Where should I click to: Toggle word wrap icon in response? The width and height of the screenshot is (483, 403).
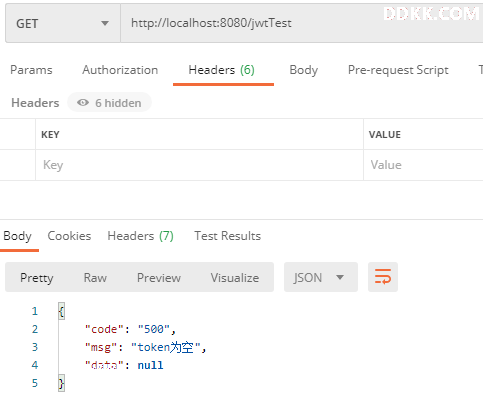click(383, 277)
